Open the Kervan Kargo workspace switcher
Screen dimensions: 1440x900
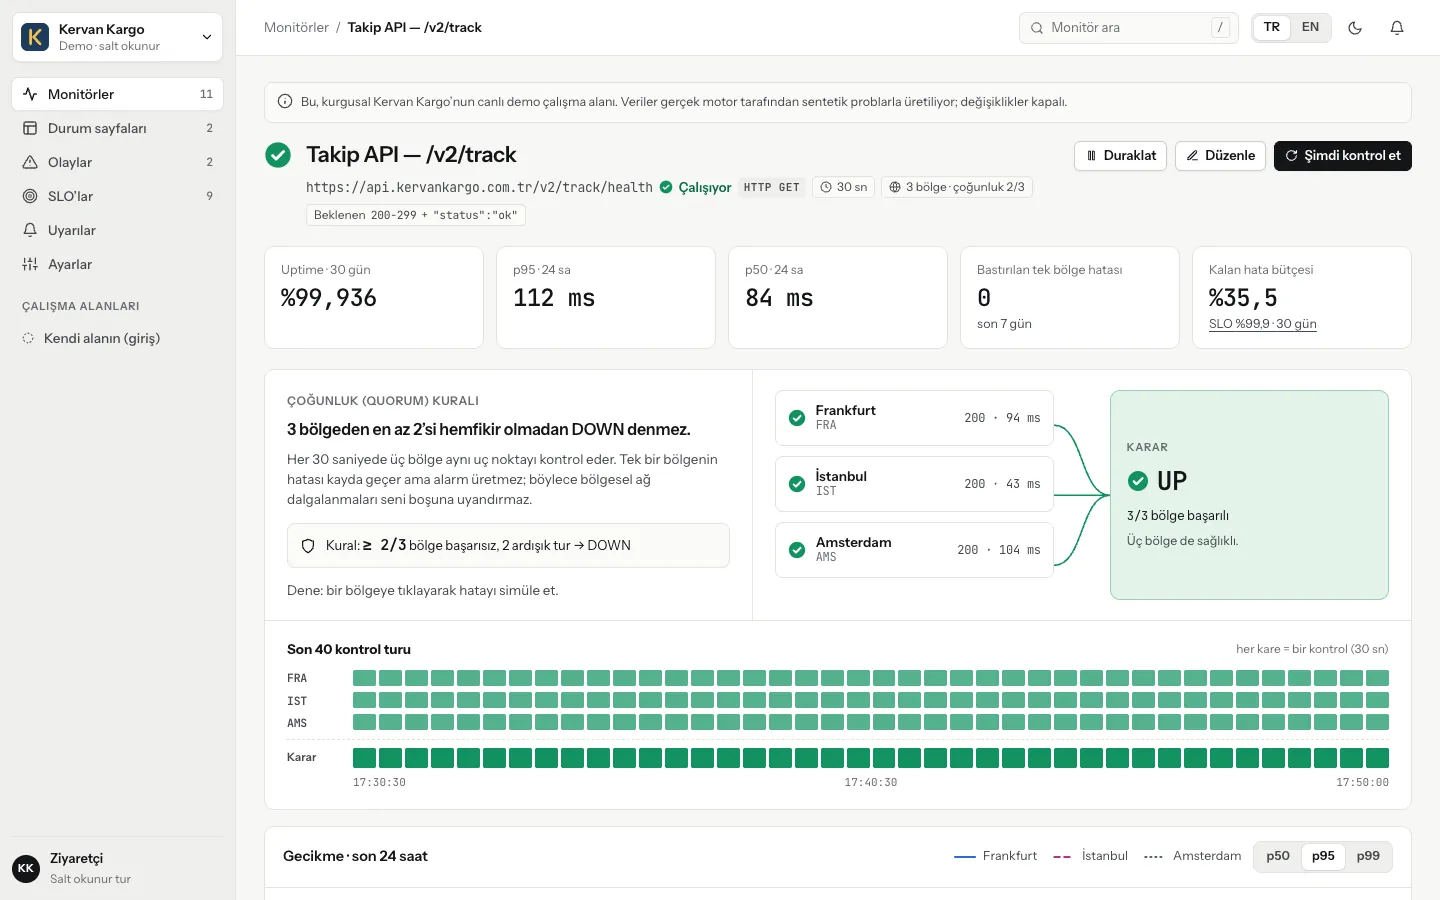117,37
